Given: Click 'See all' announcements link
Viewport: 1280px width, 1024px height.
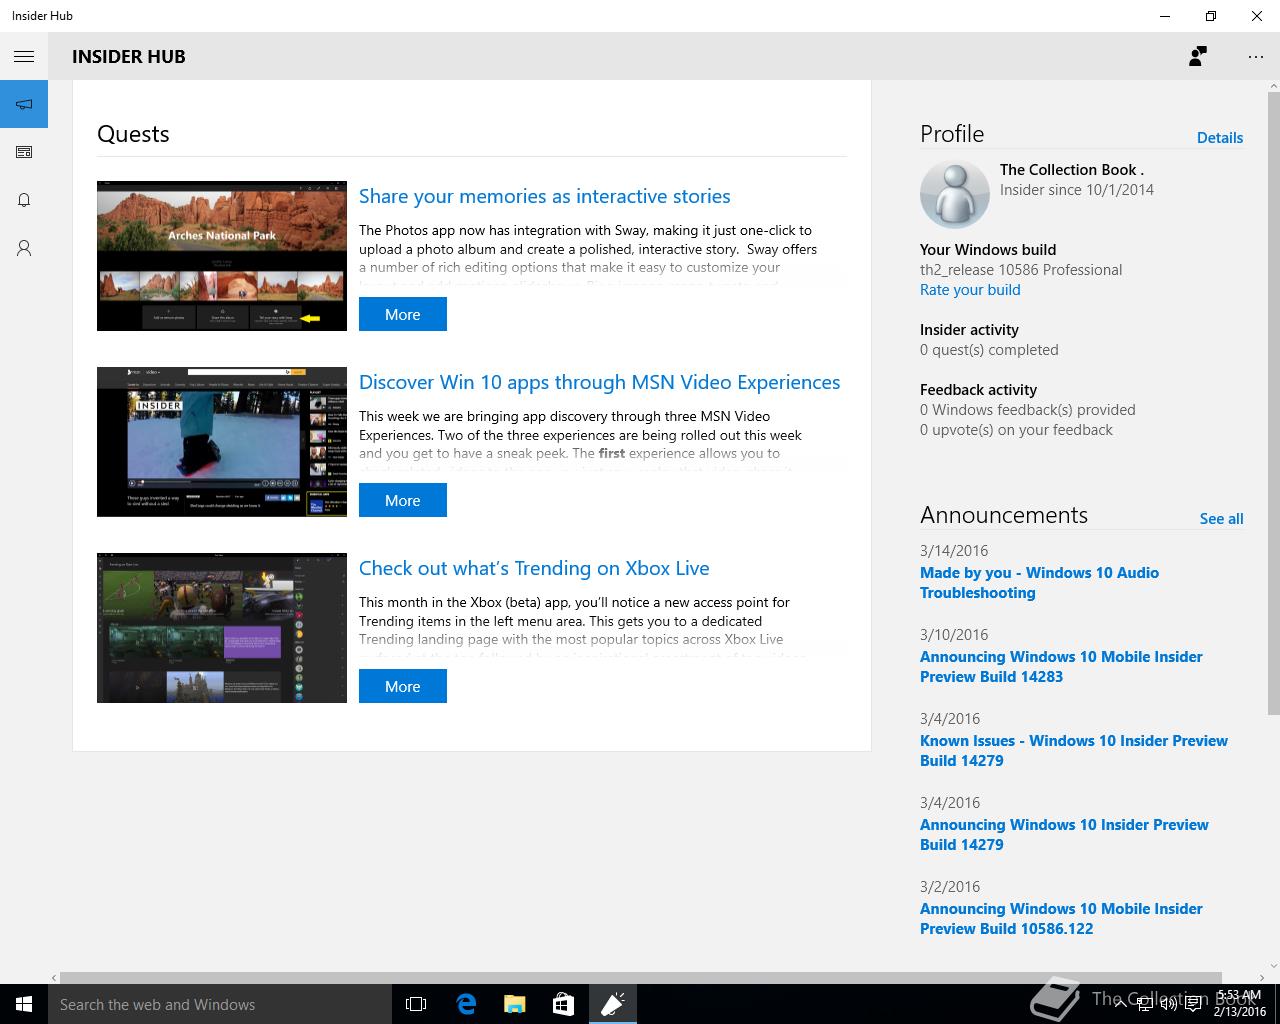Looking at the screenshot, I should coord(1222,519).
